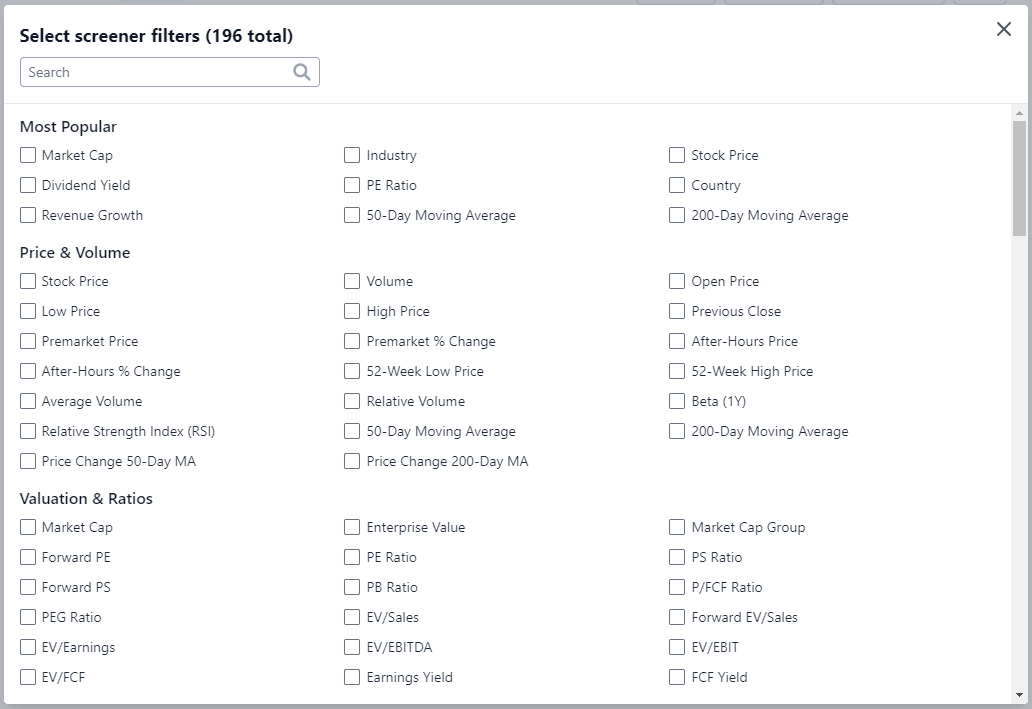
Task: Check the After-Hours % Change filter
Action: point(27,371)
